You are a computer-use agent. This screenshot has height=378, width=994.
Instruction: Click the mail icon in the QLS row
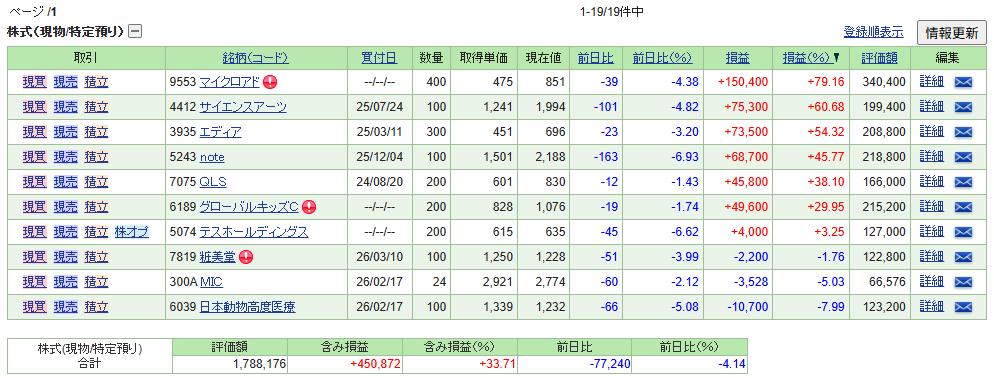pyautogui.click(x=963, y=182)
